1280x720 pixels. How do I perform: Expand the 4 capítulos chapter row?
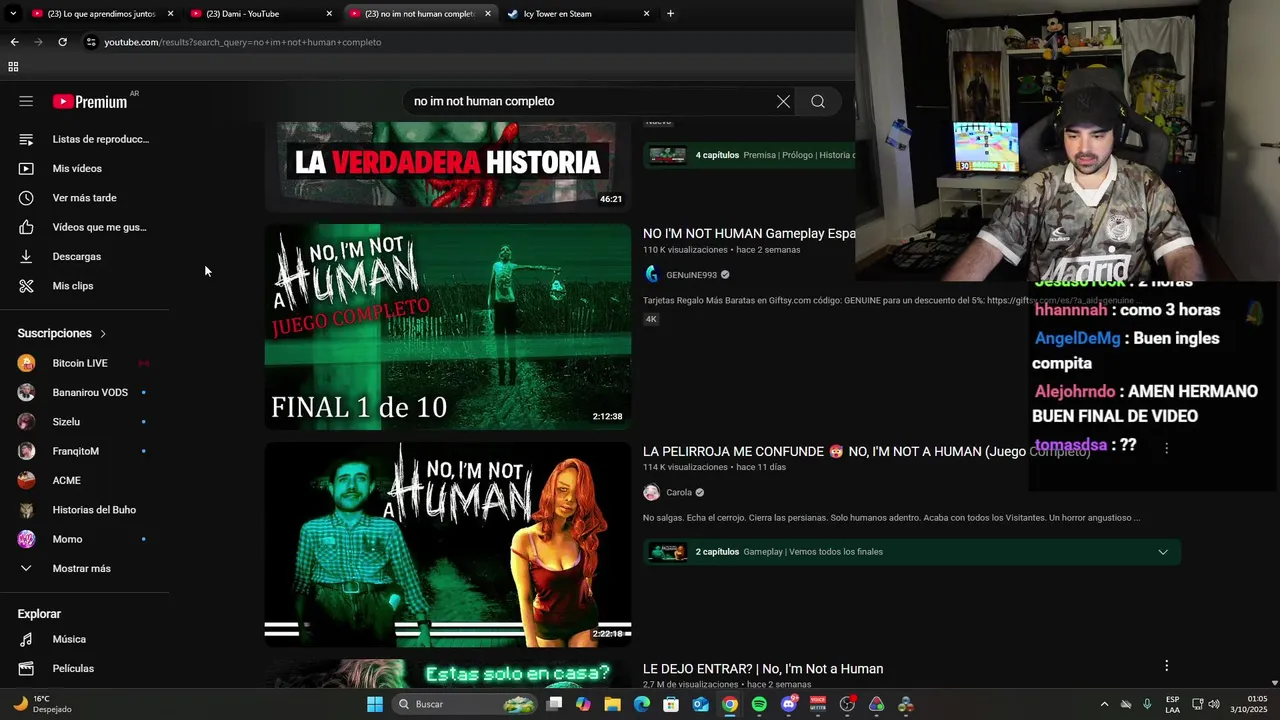pos(750,155)
